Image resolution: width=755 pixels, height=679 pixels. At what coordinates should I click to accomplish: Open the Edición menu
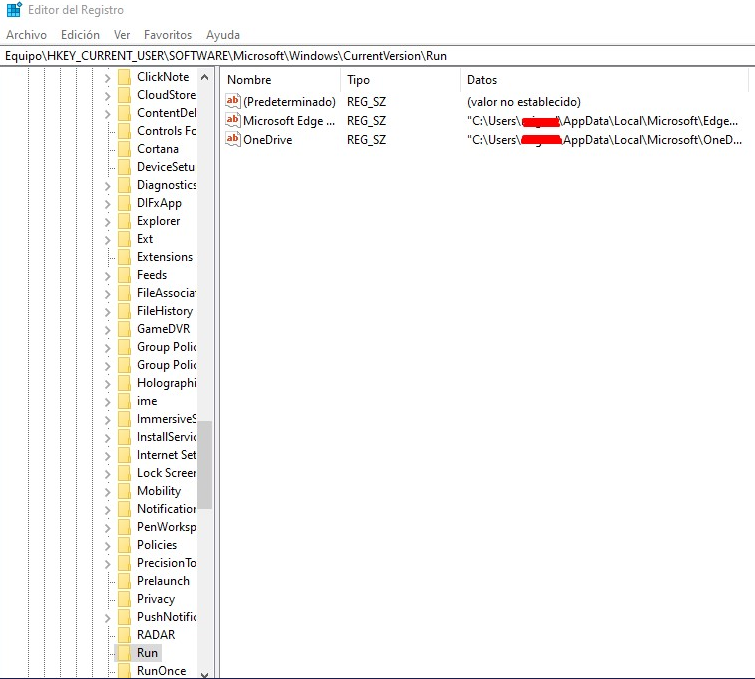pos(80,35)
